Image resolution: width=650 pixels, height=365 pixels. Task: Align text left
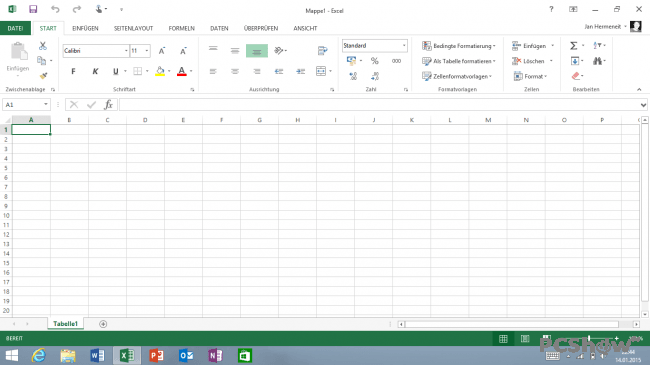click(x=213, y=71)
